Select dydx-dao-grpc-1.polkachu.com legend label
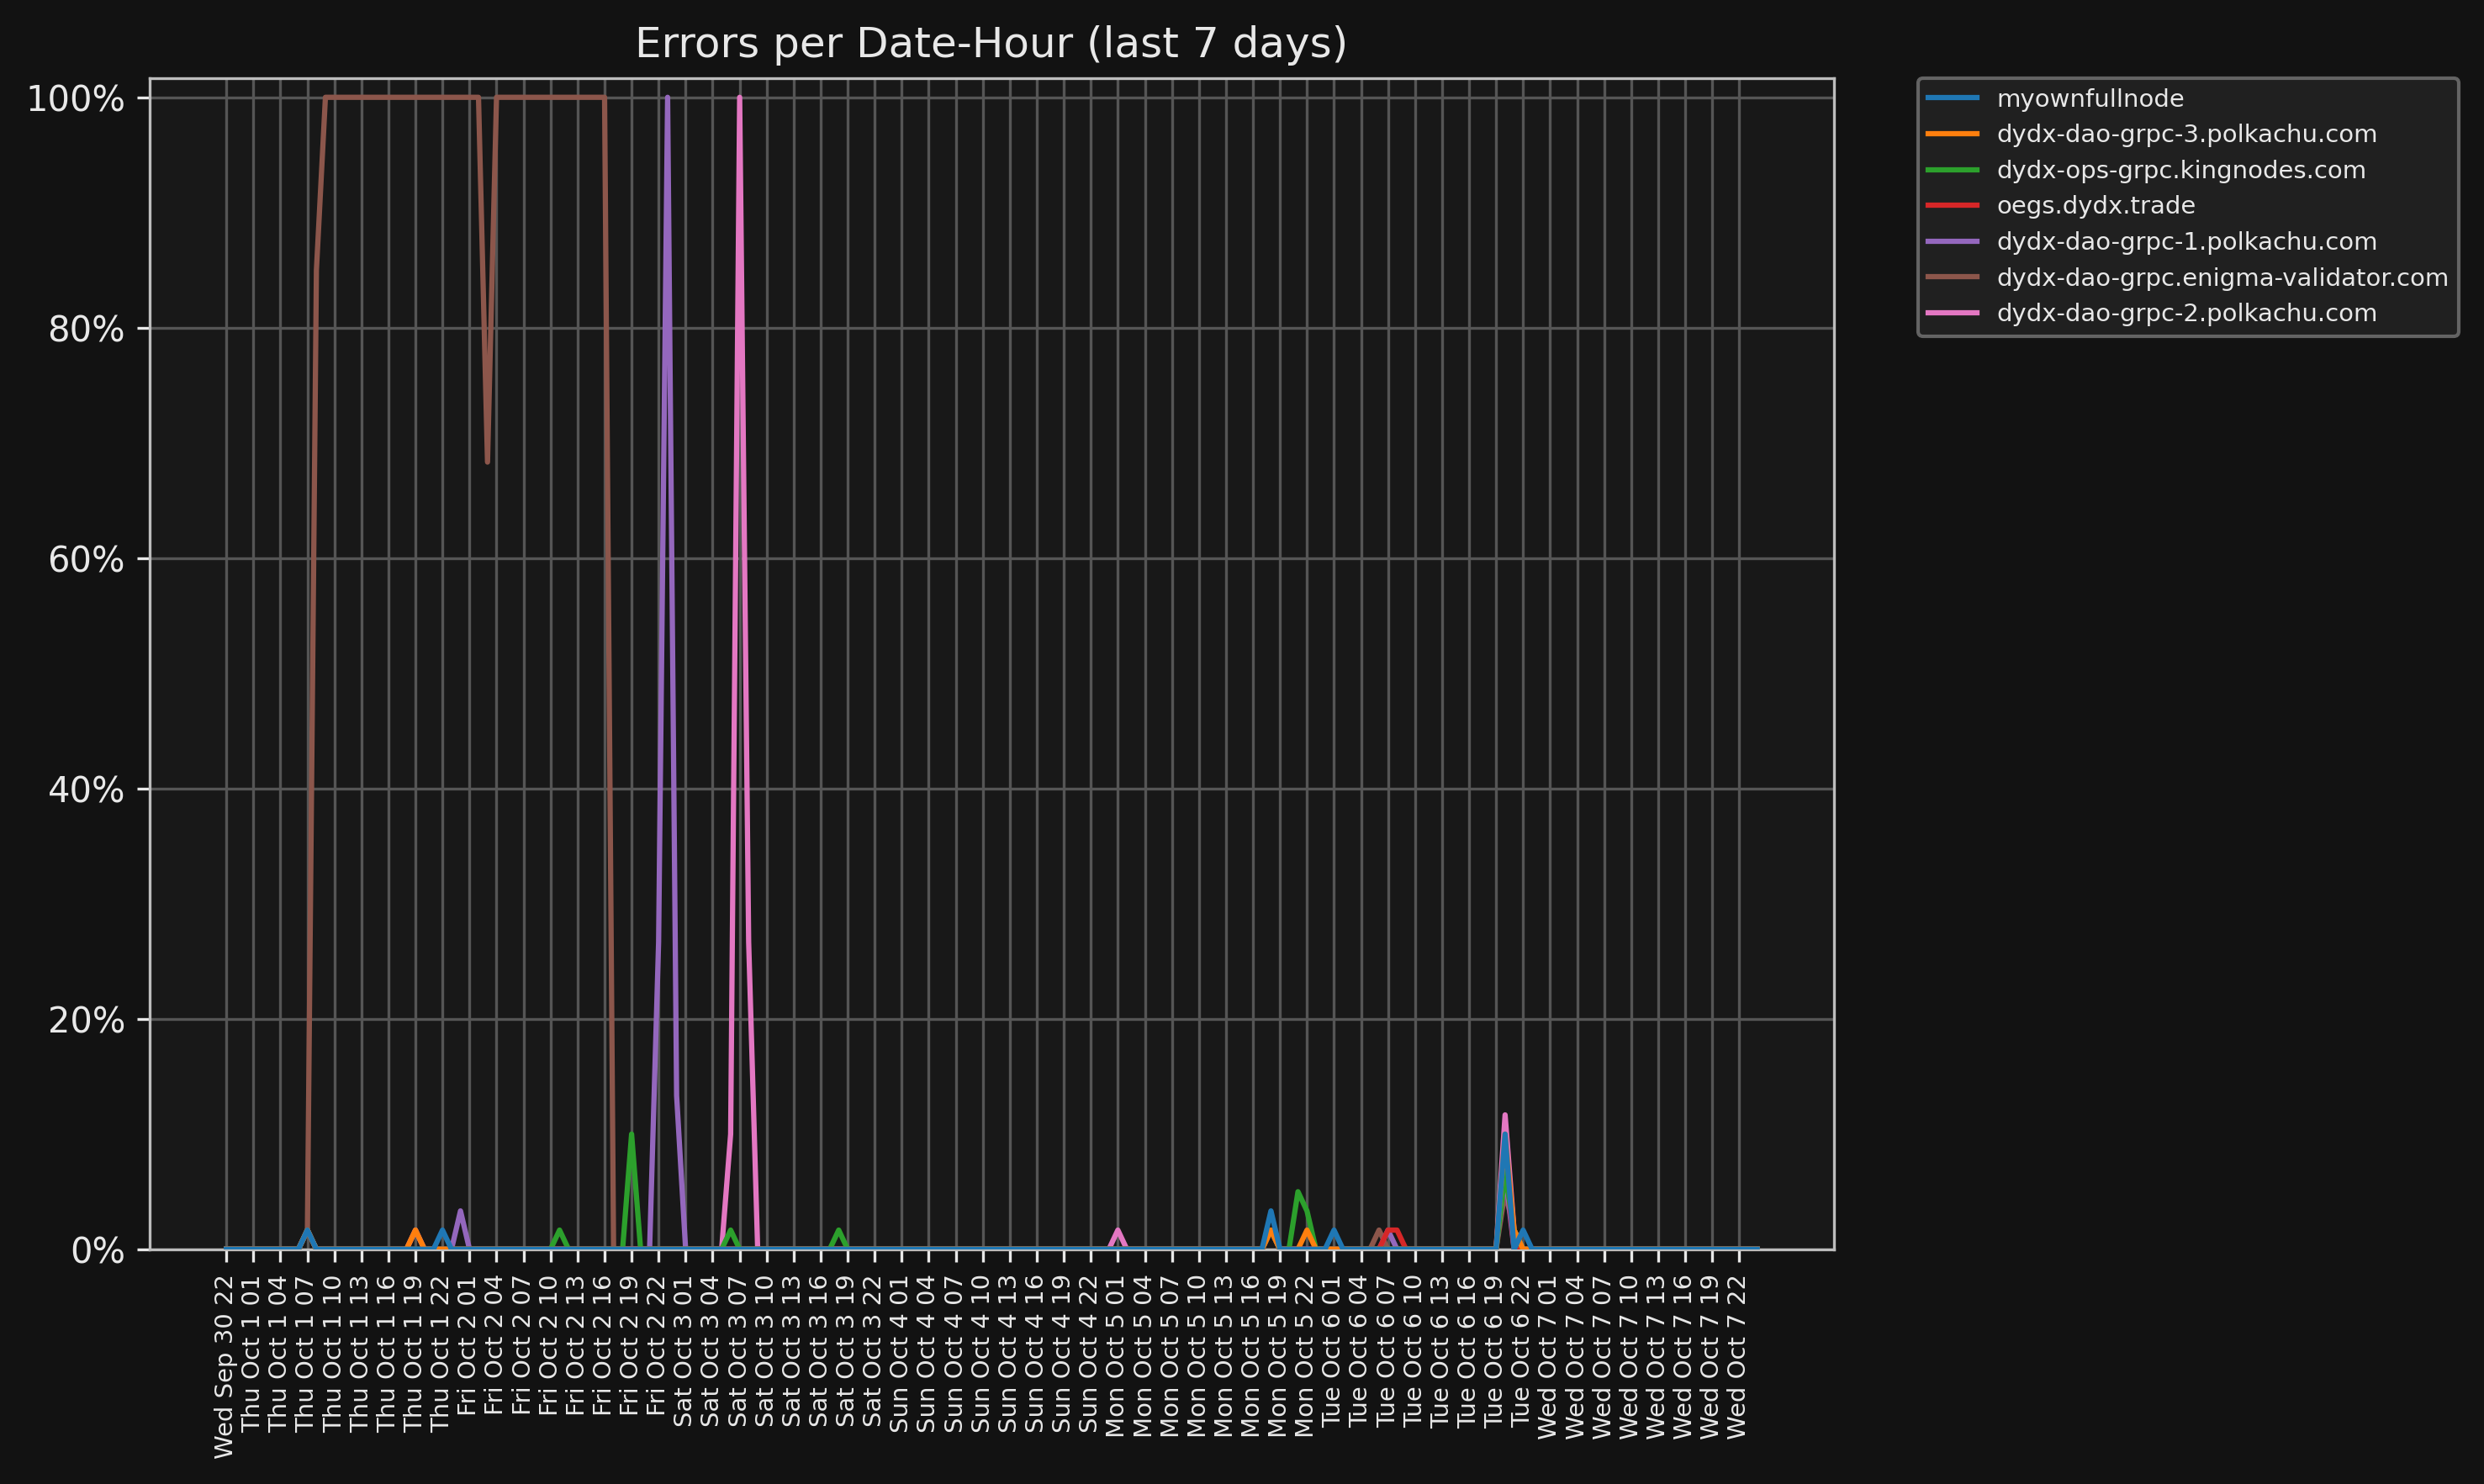This screenshot has height=1484, width=2484. click(x=2186, y=242)
